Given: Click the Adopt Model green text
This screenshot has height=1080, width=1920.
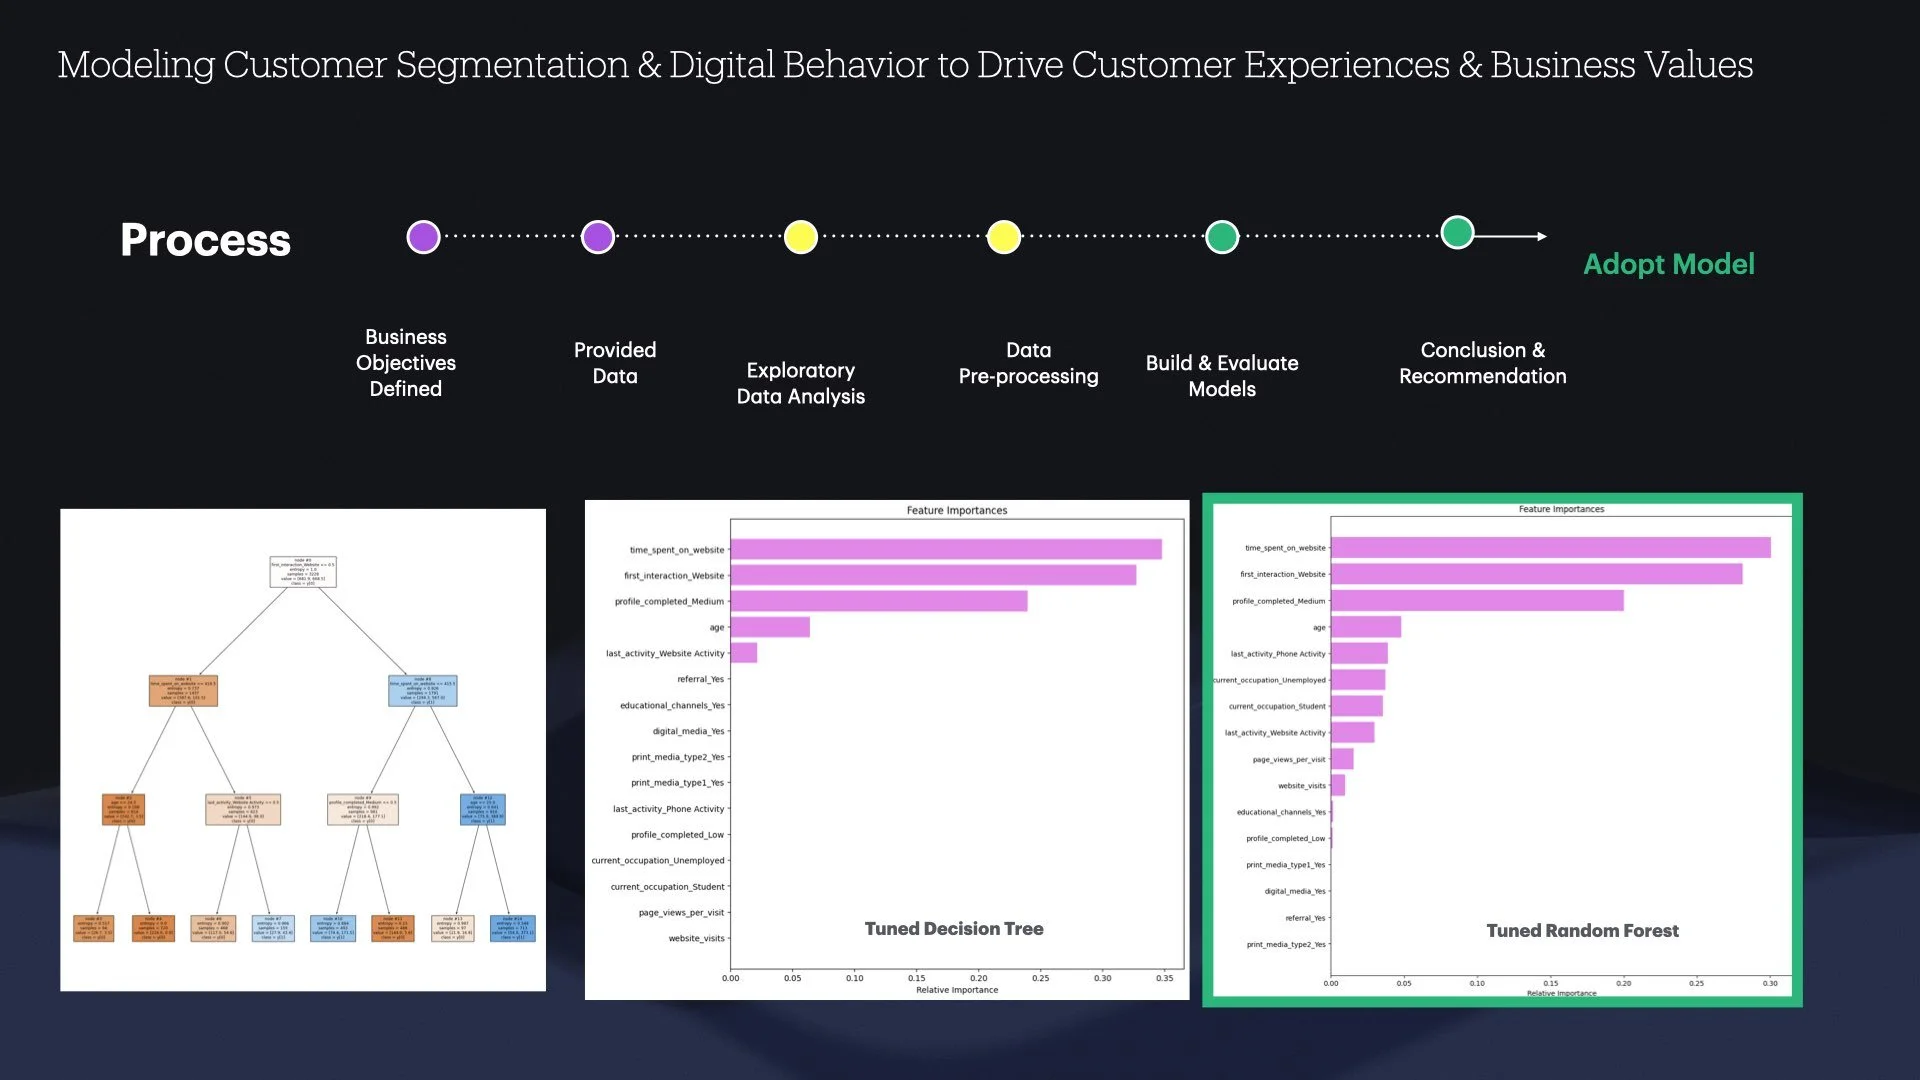Looking at the screenshot, I should coord(1668,264).
